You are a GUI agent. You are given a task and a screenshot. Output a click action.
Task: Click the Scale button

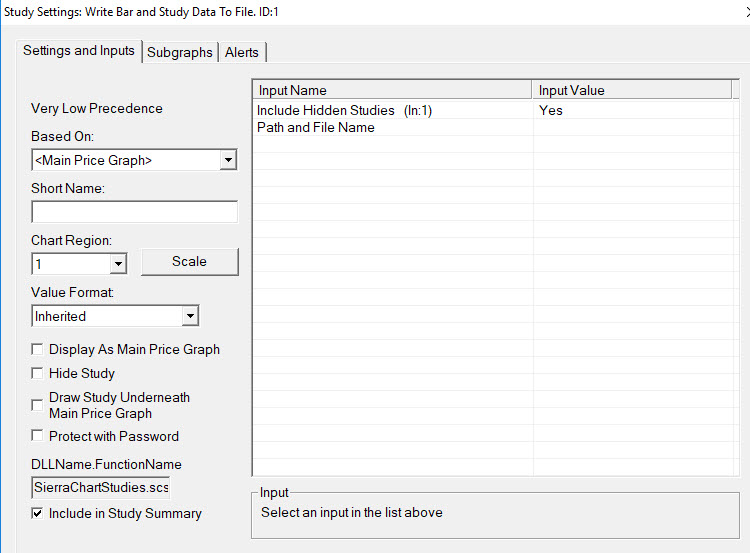tap(189, 261)
